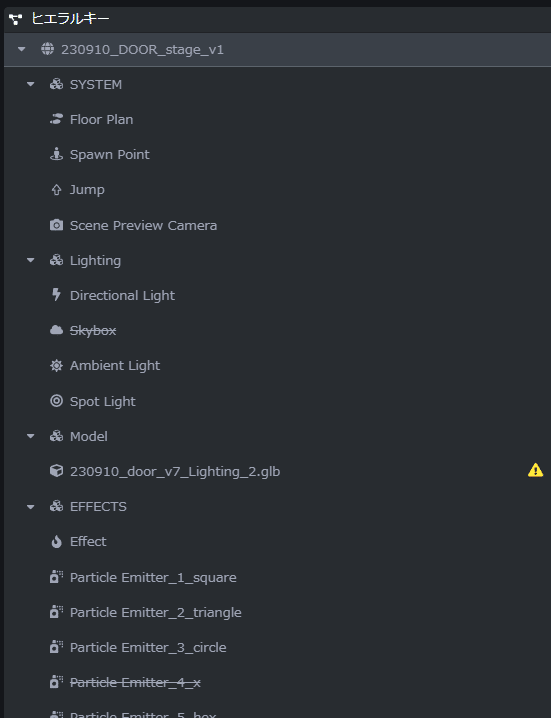Click the Effect flame icon
The width and height of the screenshot is (551, 718).
click(56, 542)
